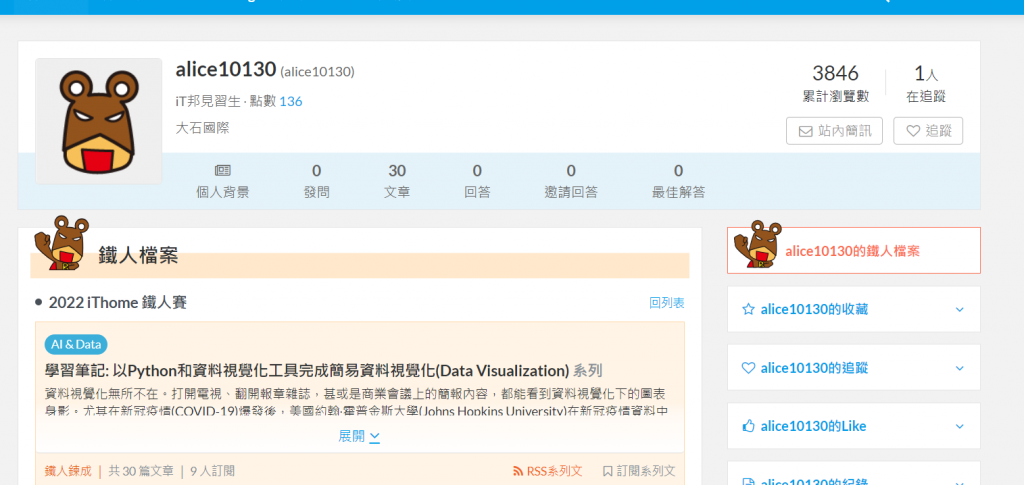Viewport: 1024px width, 485px height.
Task: Click the 共30篇文章 count text
Action: [x=141, y=471]
